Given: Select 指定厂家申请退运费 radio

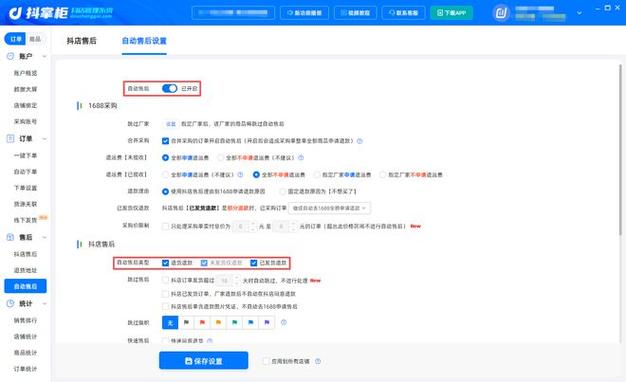Looking at the screenshot, I should [x=317, y=175].
